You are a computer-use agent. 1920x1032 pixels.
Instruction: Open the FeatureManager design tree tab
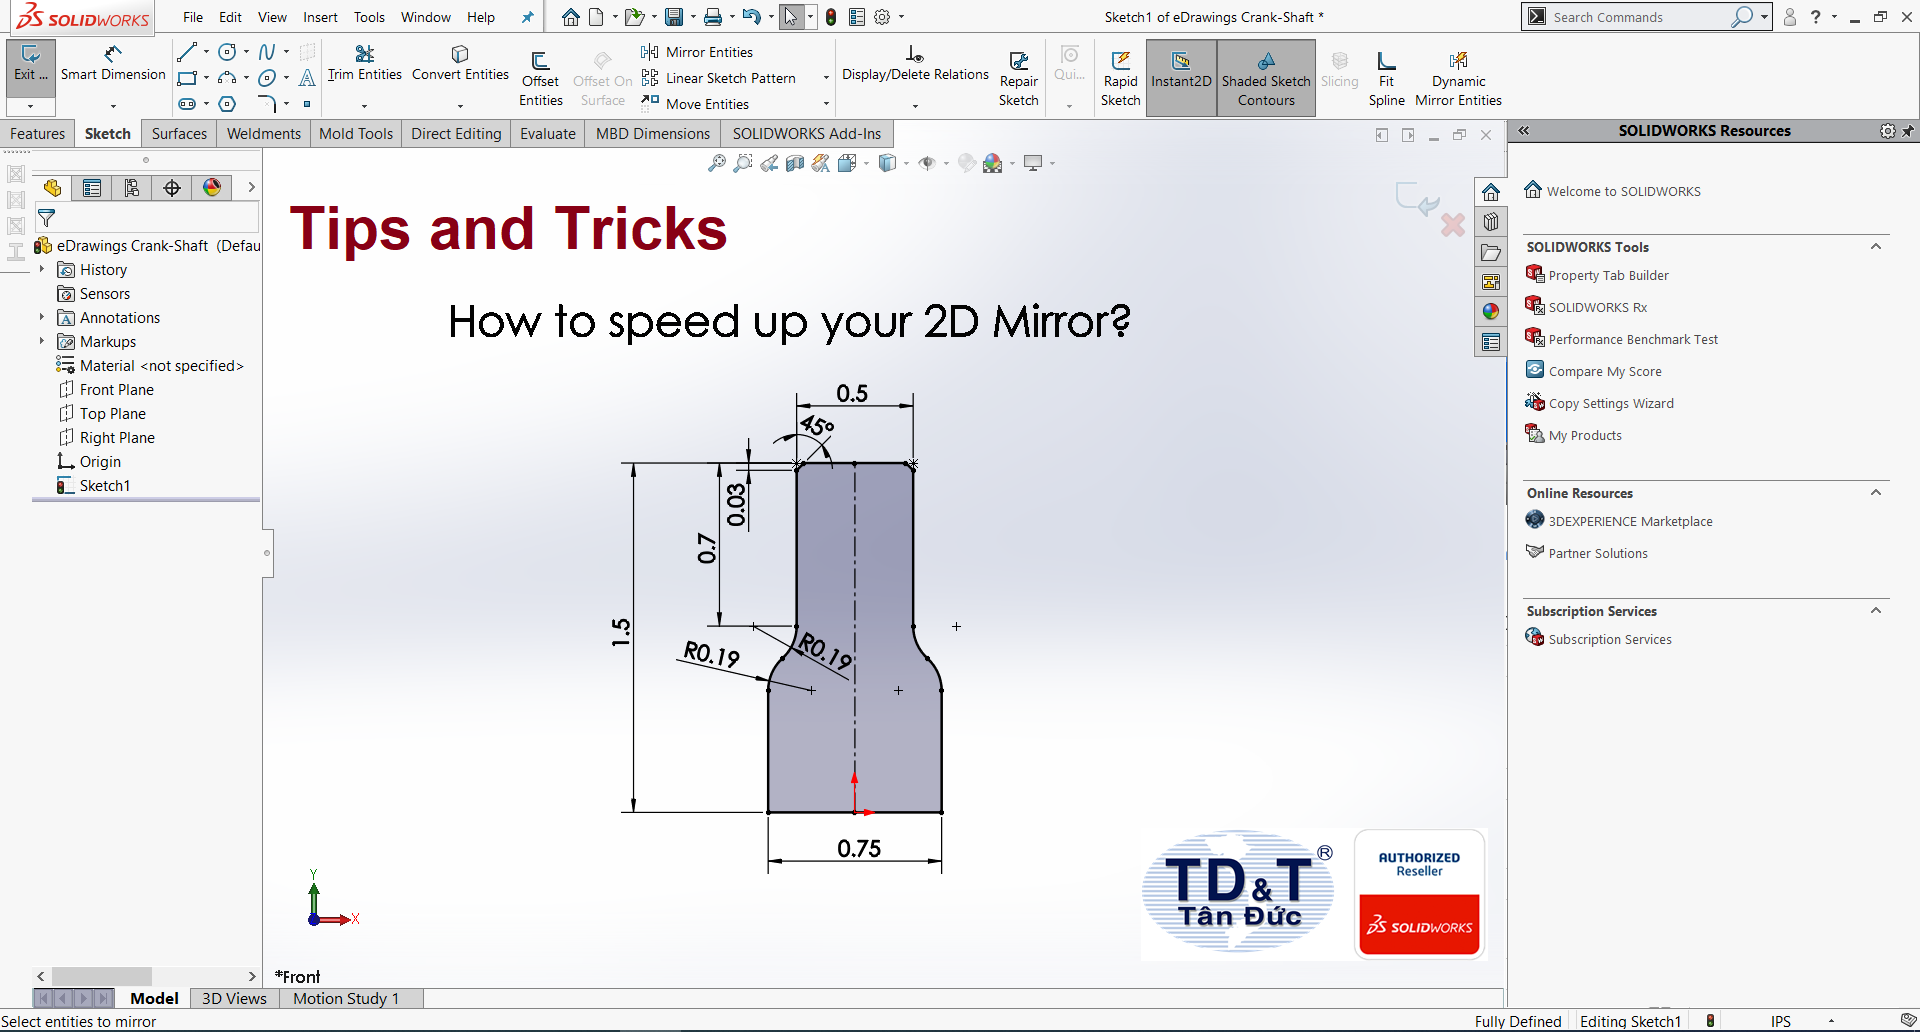[x=52, y=188]
